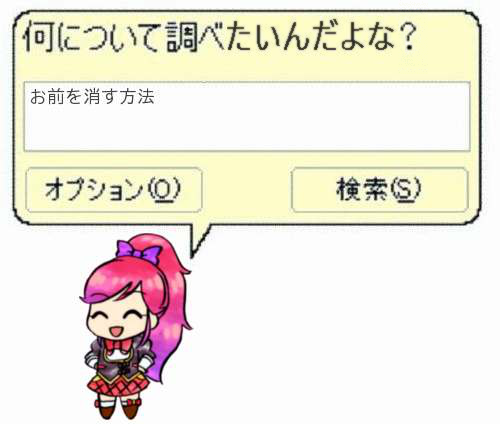Image resolution: width=500 pixels, height=424 pixels.
Task: Click the assistant's smiling face
Action: coord(118,320)
